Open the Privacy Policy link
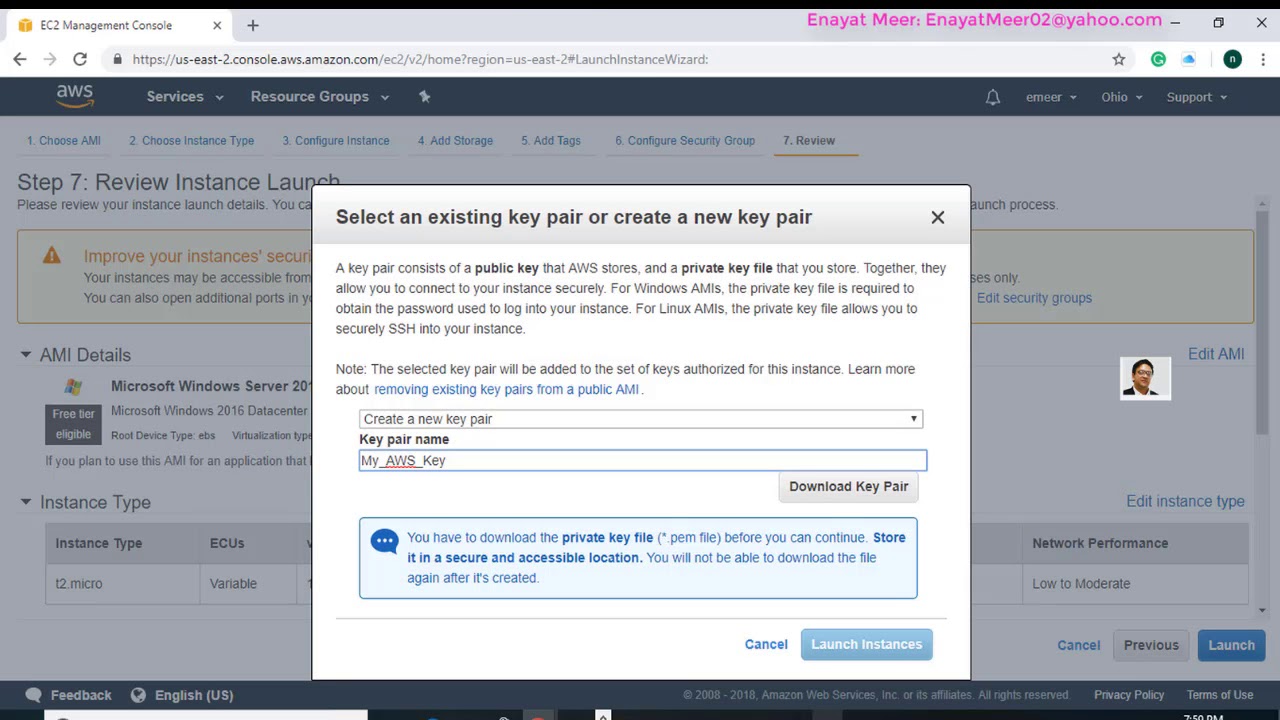This screenshot has height=720, width=1280. point(1129,695)
